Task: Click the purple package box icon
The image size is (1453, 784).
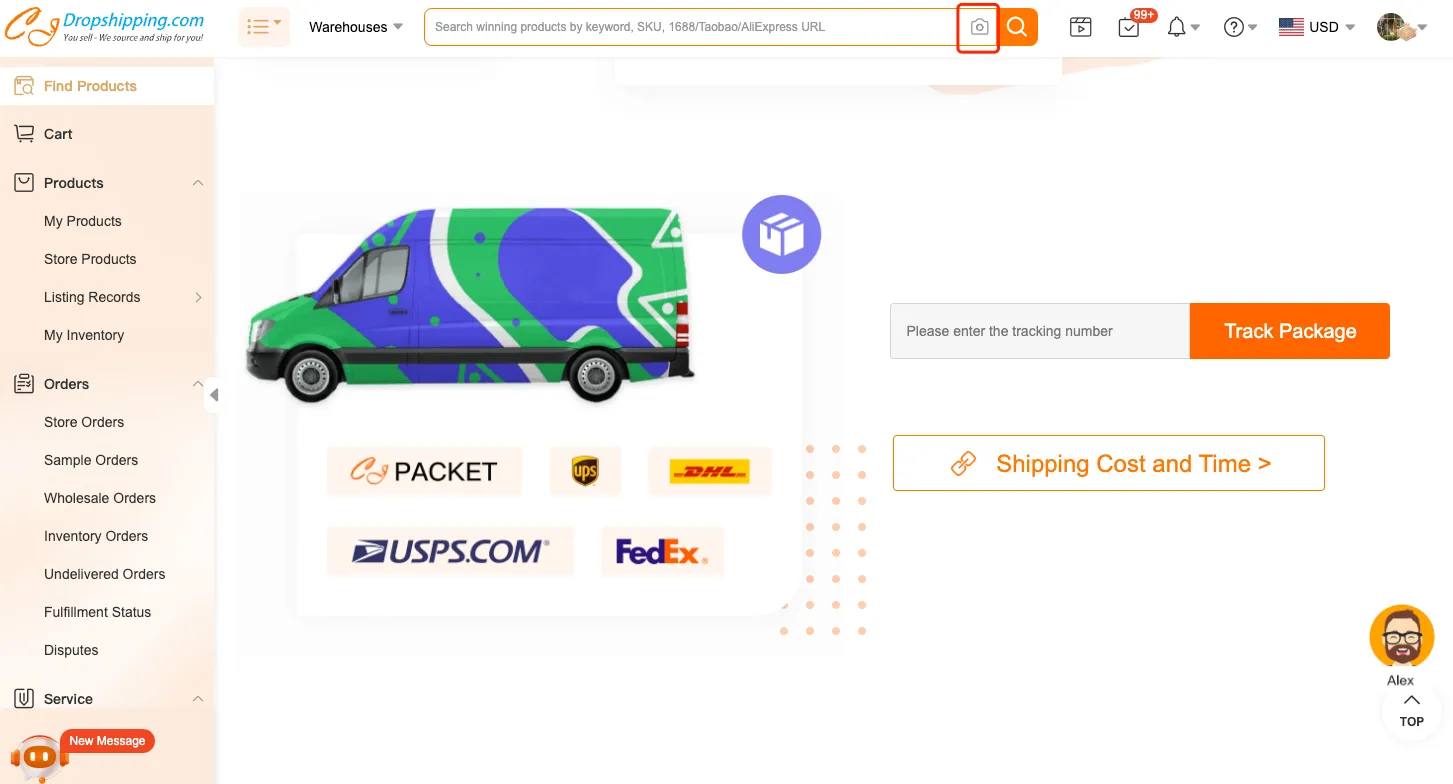Action: [781, 235]
